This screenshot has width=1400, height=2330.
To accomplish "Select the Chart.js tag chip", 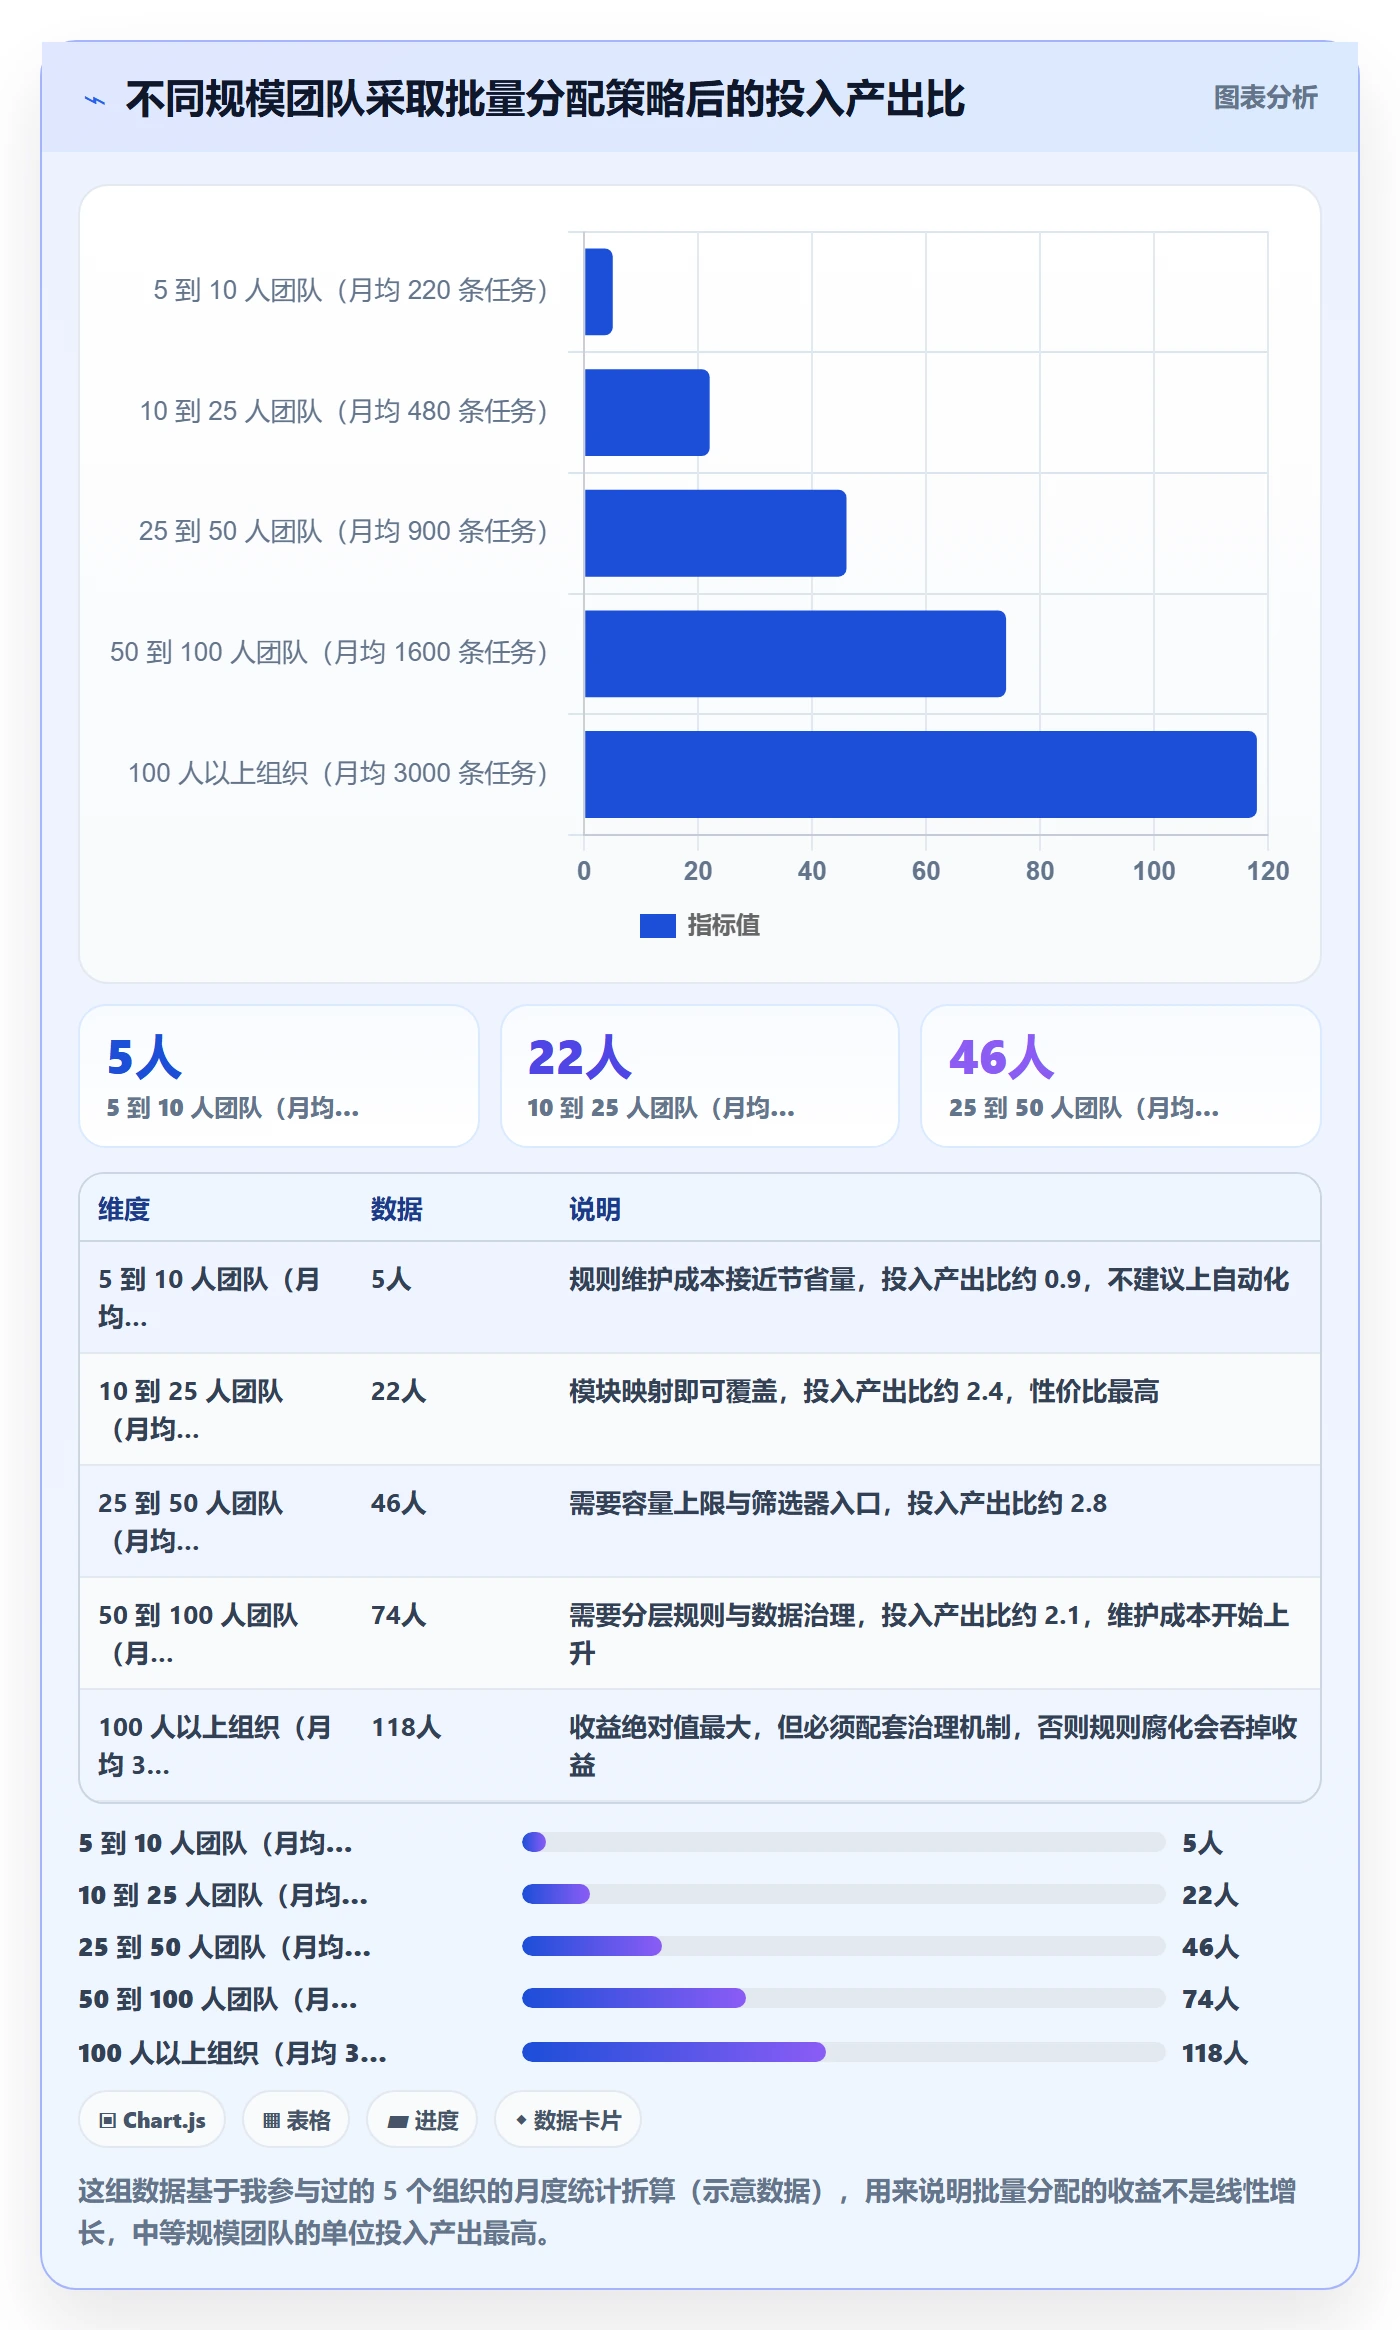I will pos(152,2120).
